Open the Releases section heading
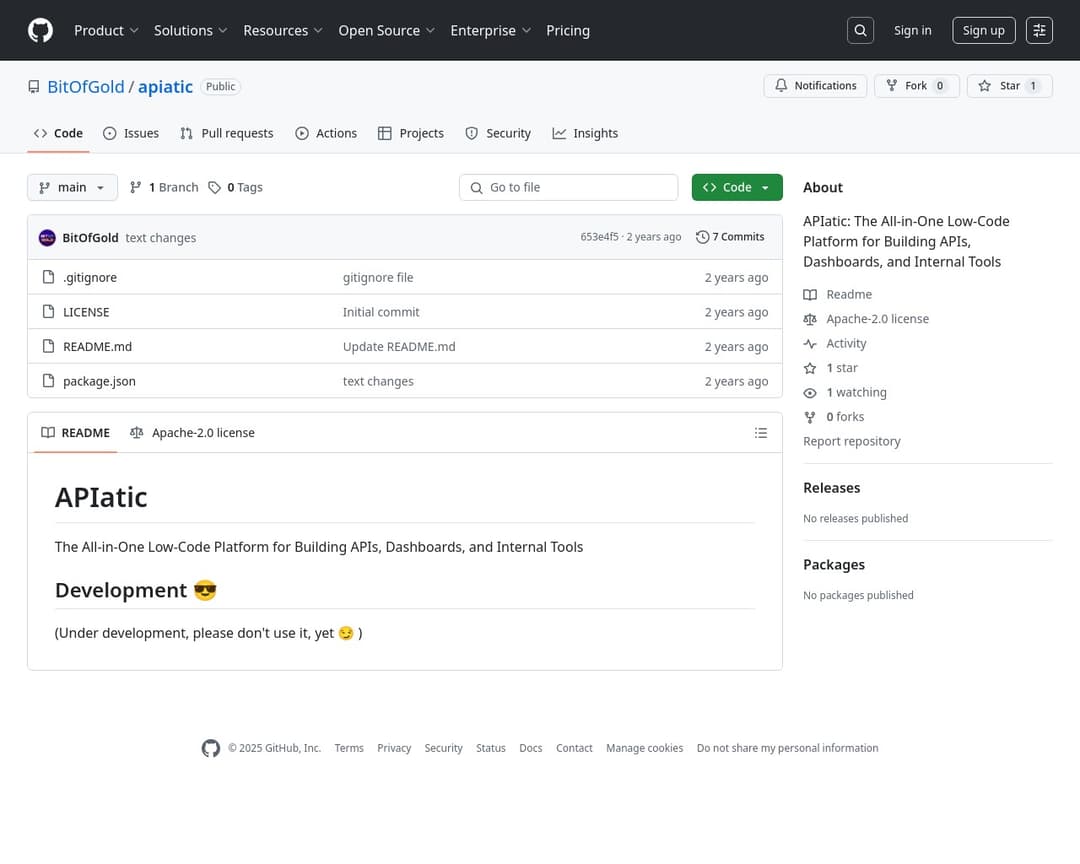 (831, 488)
